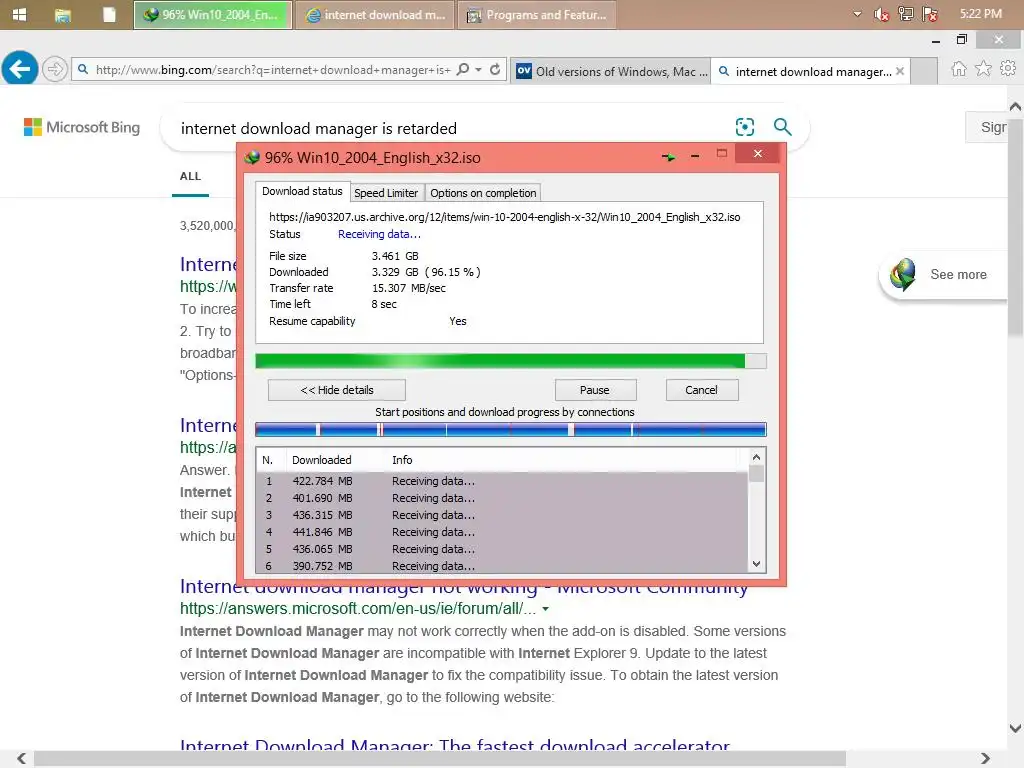Image resolution: width=1024 pixels, height=768 pixels.
Task: Switch to the Programs and Features taskbar window
Action: pos(536,14)
